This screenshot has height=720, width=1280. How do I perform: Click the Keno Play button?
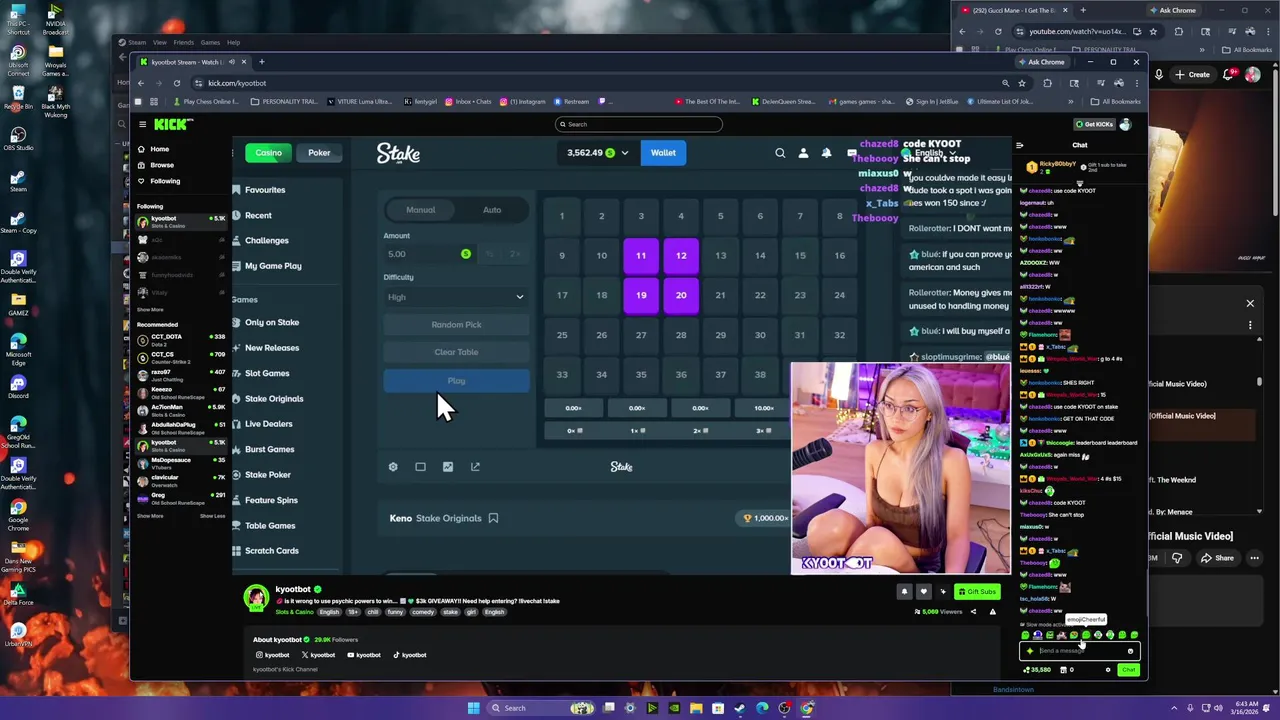456,381
